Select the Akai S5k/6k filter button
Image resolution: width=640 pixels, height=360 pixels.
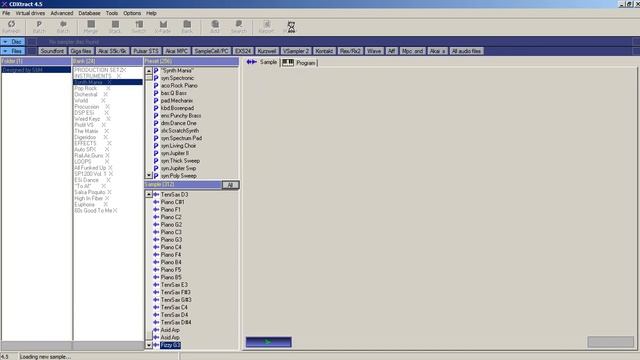click(x=112, y=51)
